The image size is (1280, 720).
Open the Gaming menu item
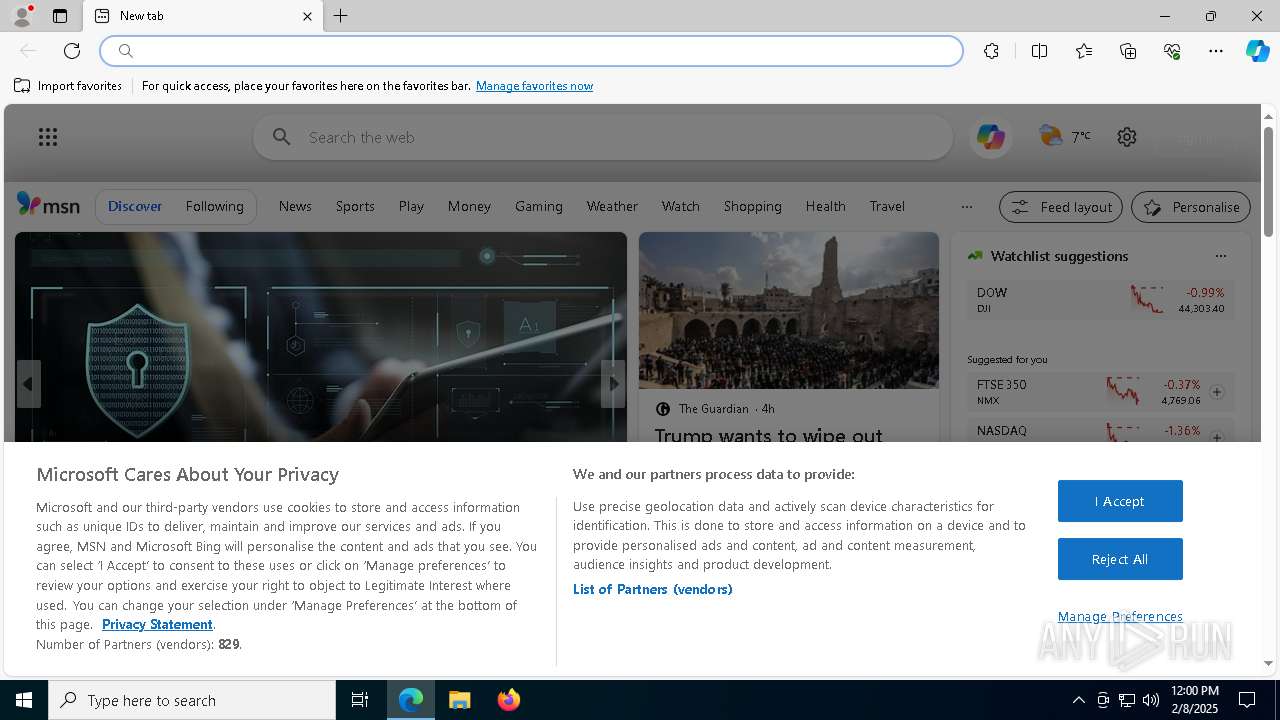point(538,206)
